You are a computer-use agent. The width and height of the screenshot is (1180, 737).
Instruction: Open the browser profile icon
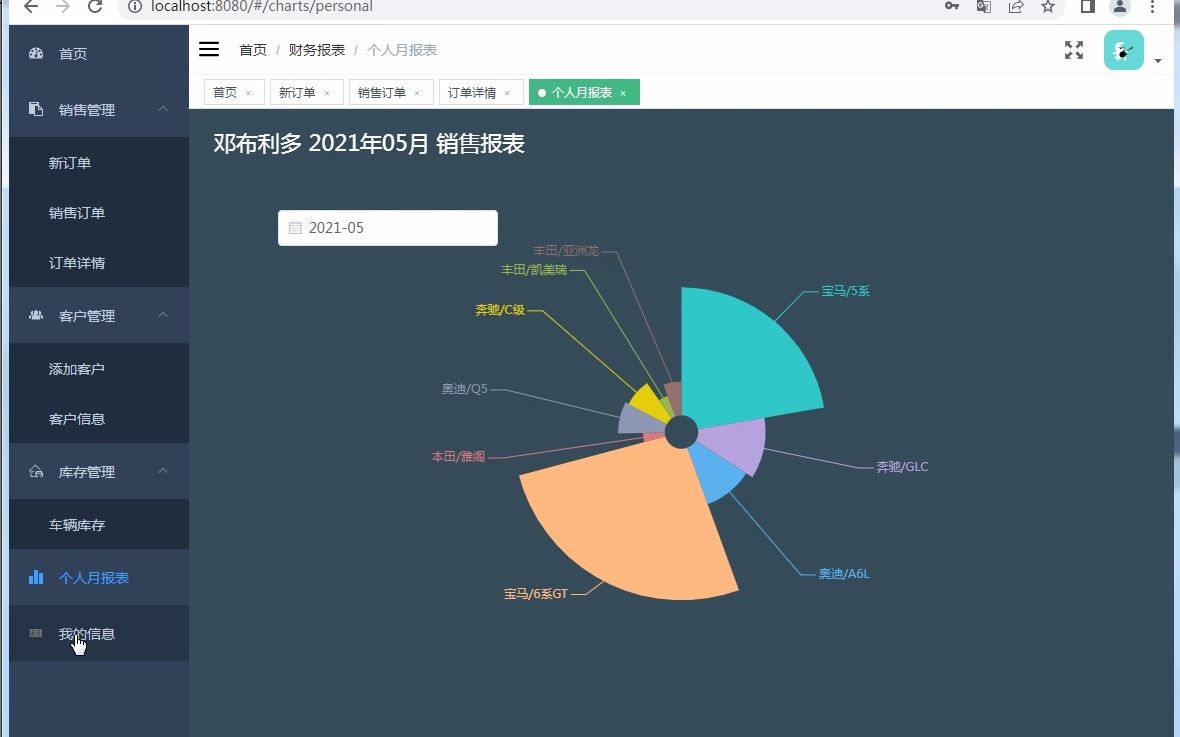[x=1120, y=7]
